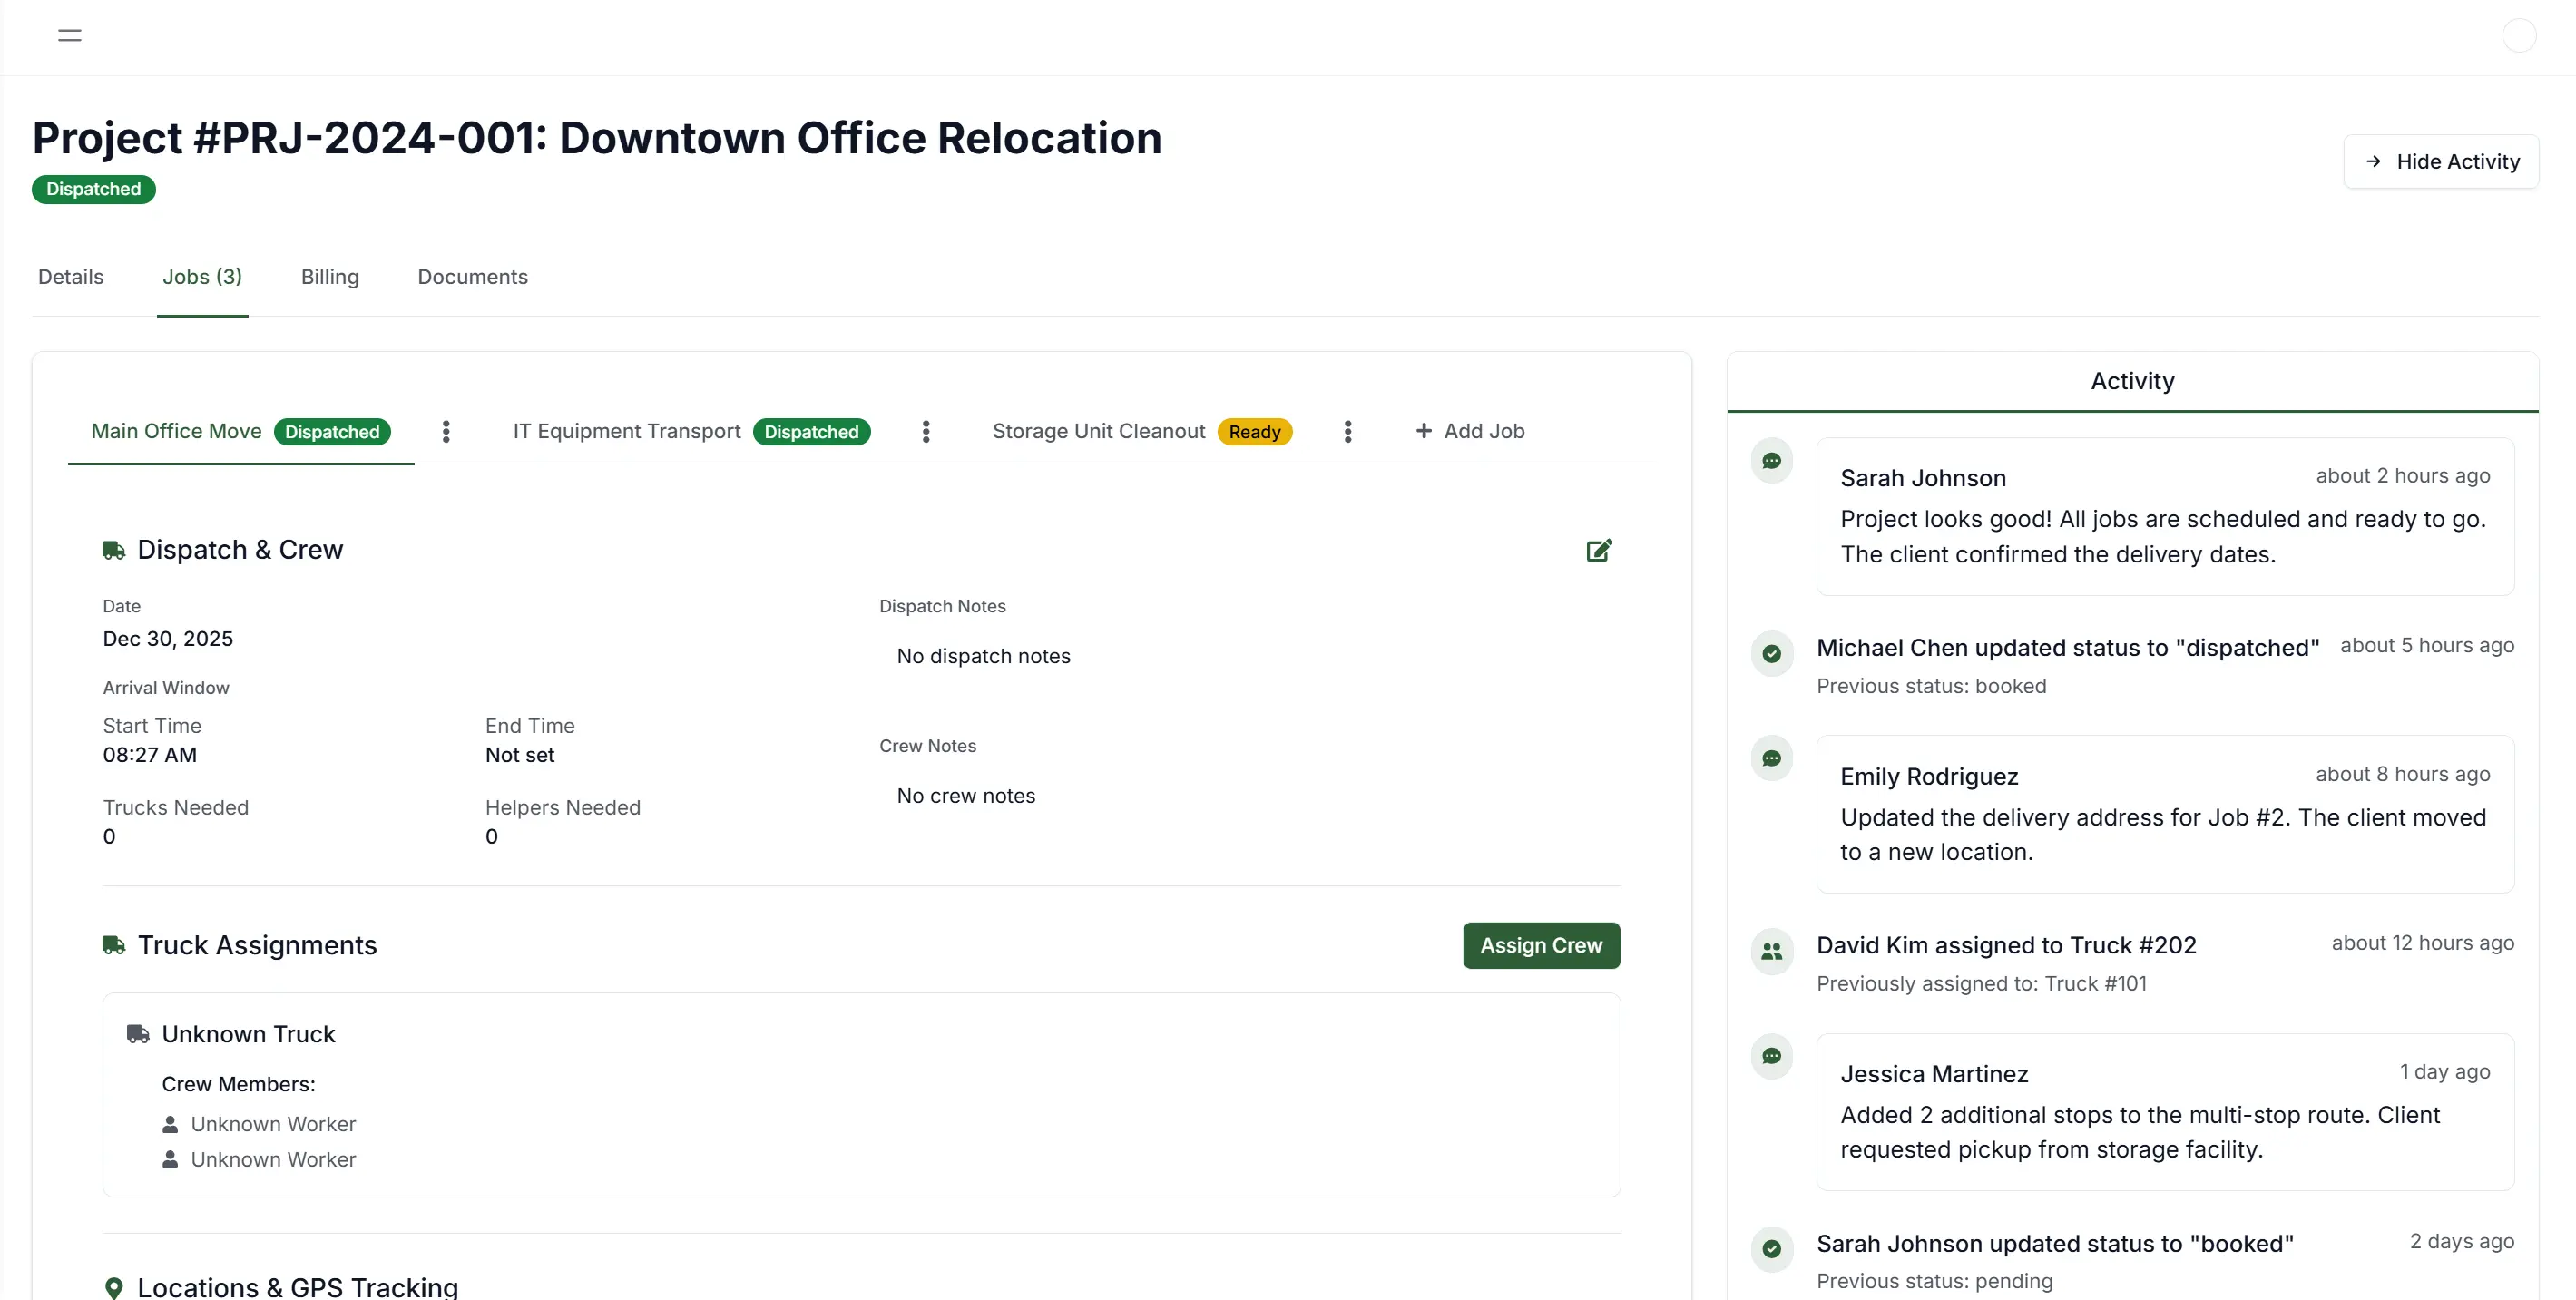Click the Dispatch & Crew edit pencil icon

(1598, 550)
